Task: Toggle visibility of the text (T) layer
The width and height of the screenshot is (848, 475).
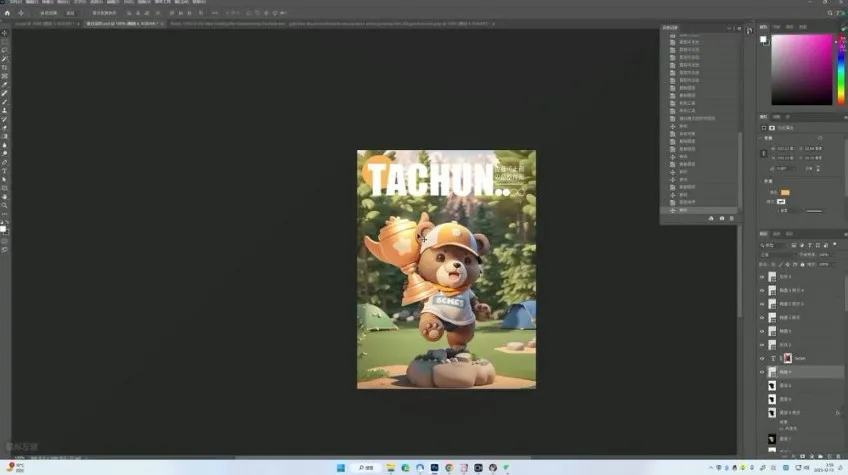Action: 762,357
